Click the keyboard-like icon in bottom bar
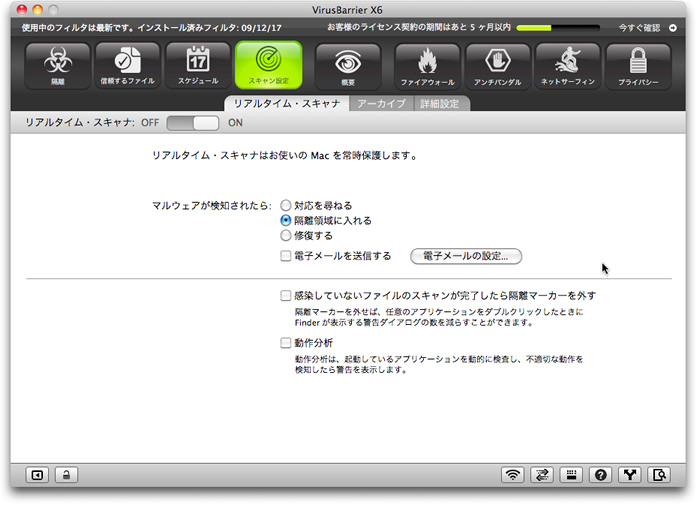Screen dimensions: 696x505 571,475
